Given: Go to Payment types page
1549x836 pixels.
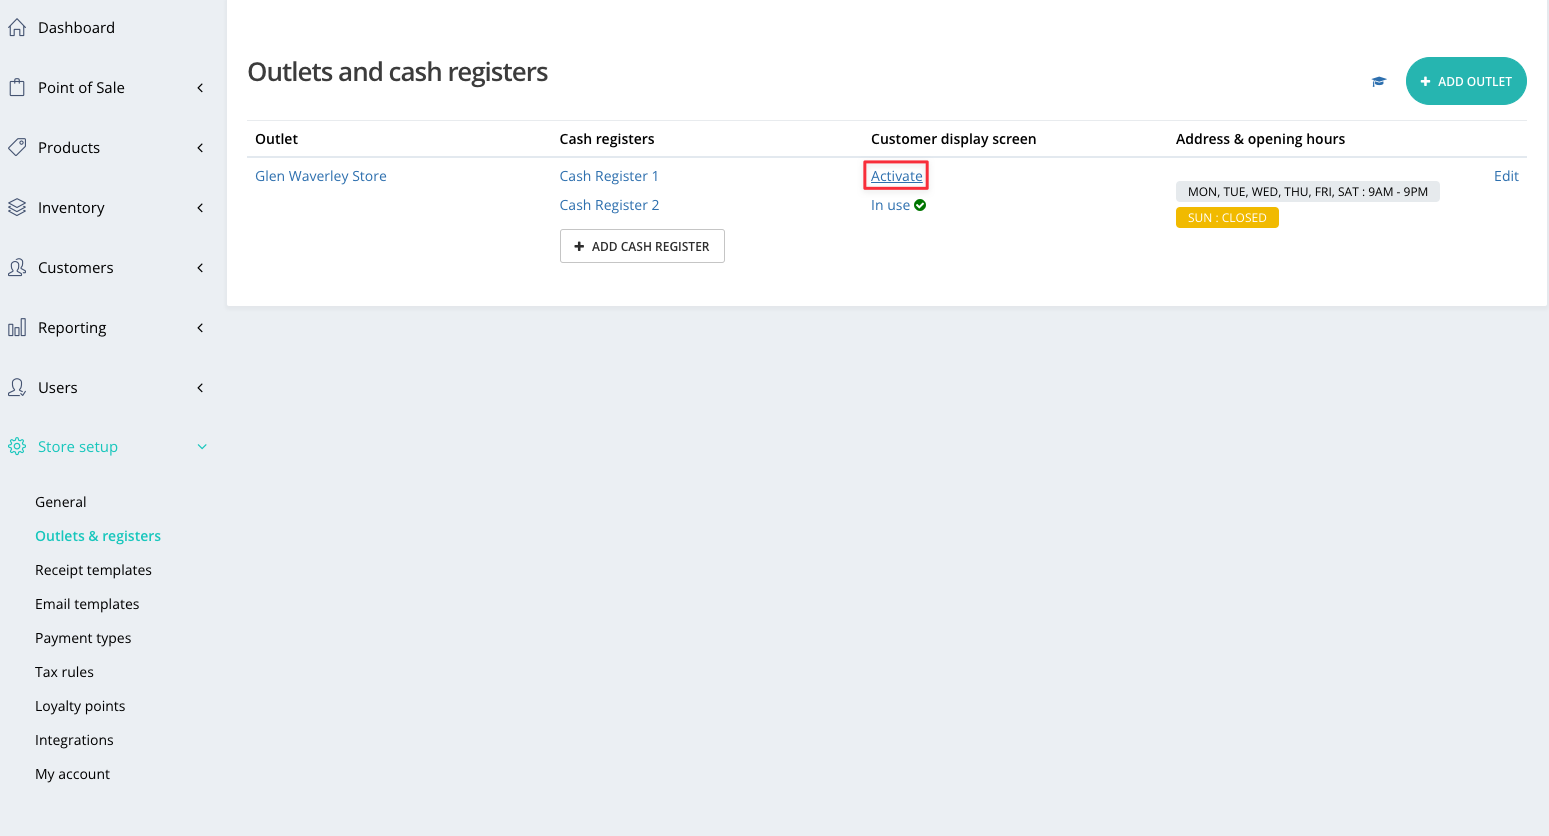Looking at the screenshot, I should click(83, 638).
